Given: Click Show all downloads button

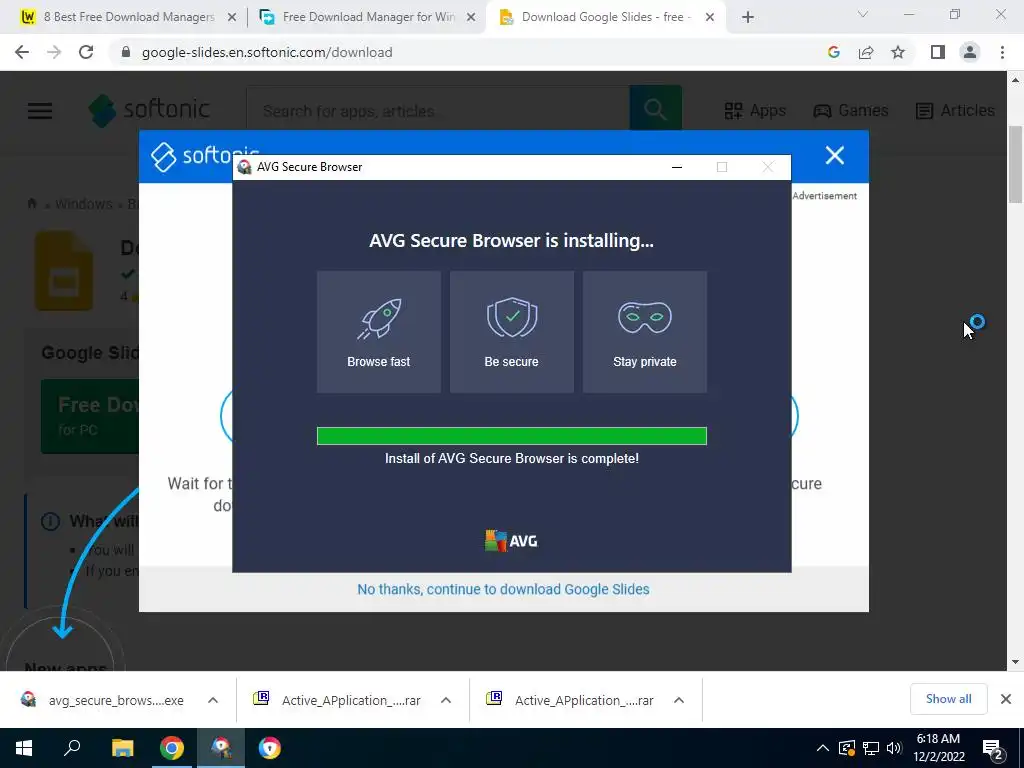Looking at the screenshot, I should (948, 699).
